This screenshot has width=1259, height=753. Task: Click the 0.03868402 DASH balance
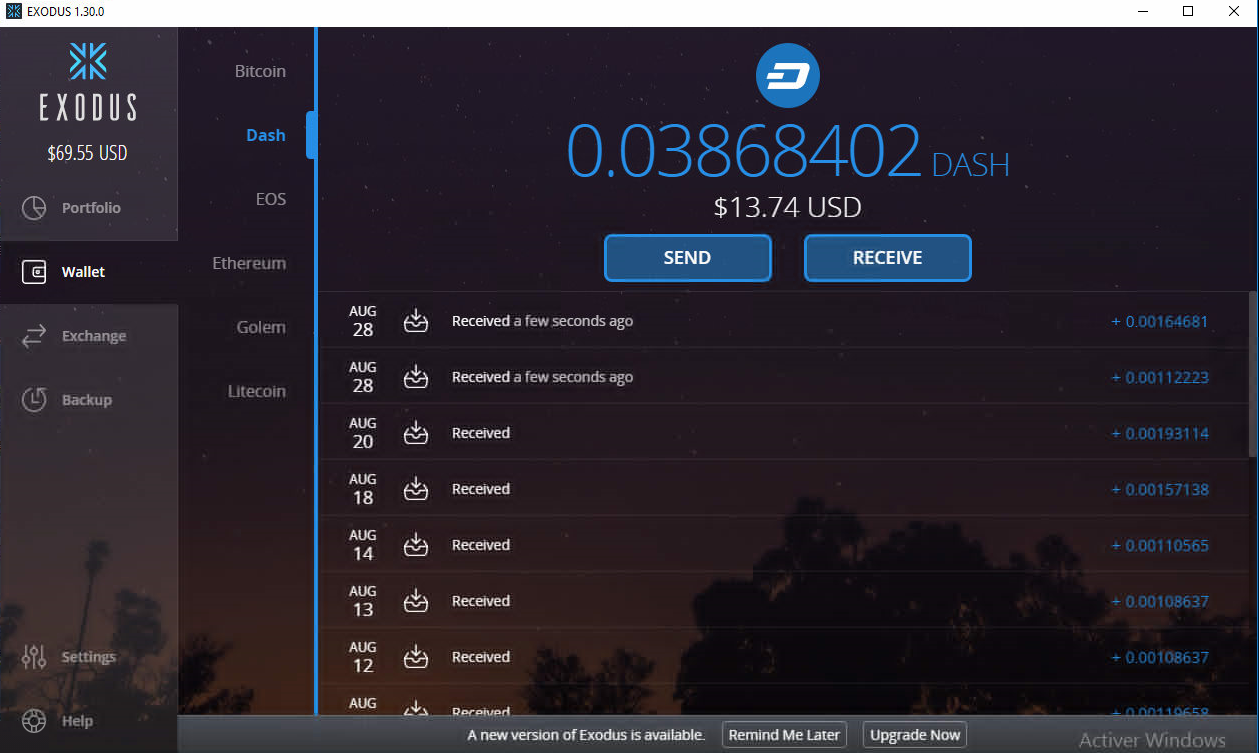(x=788, y=152)
